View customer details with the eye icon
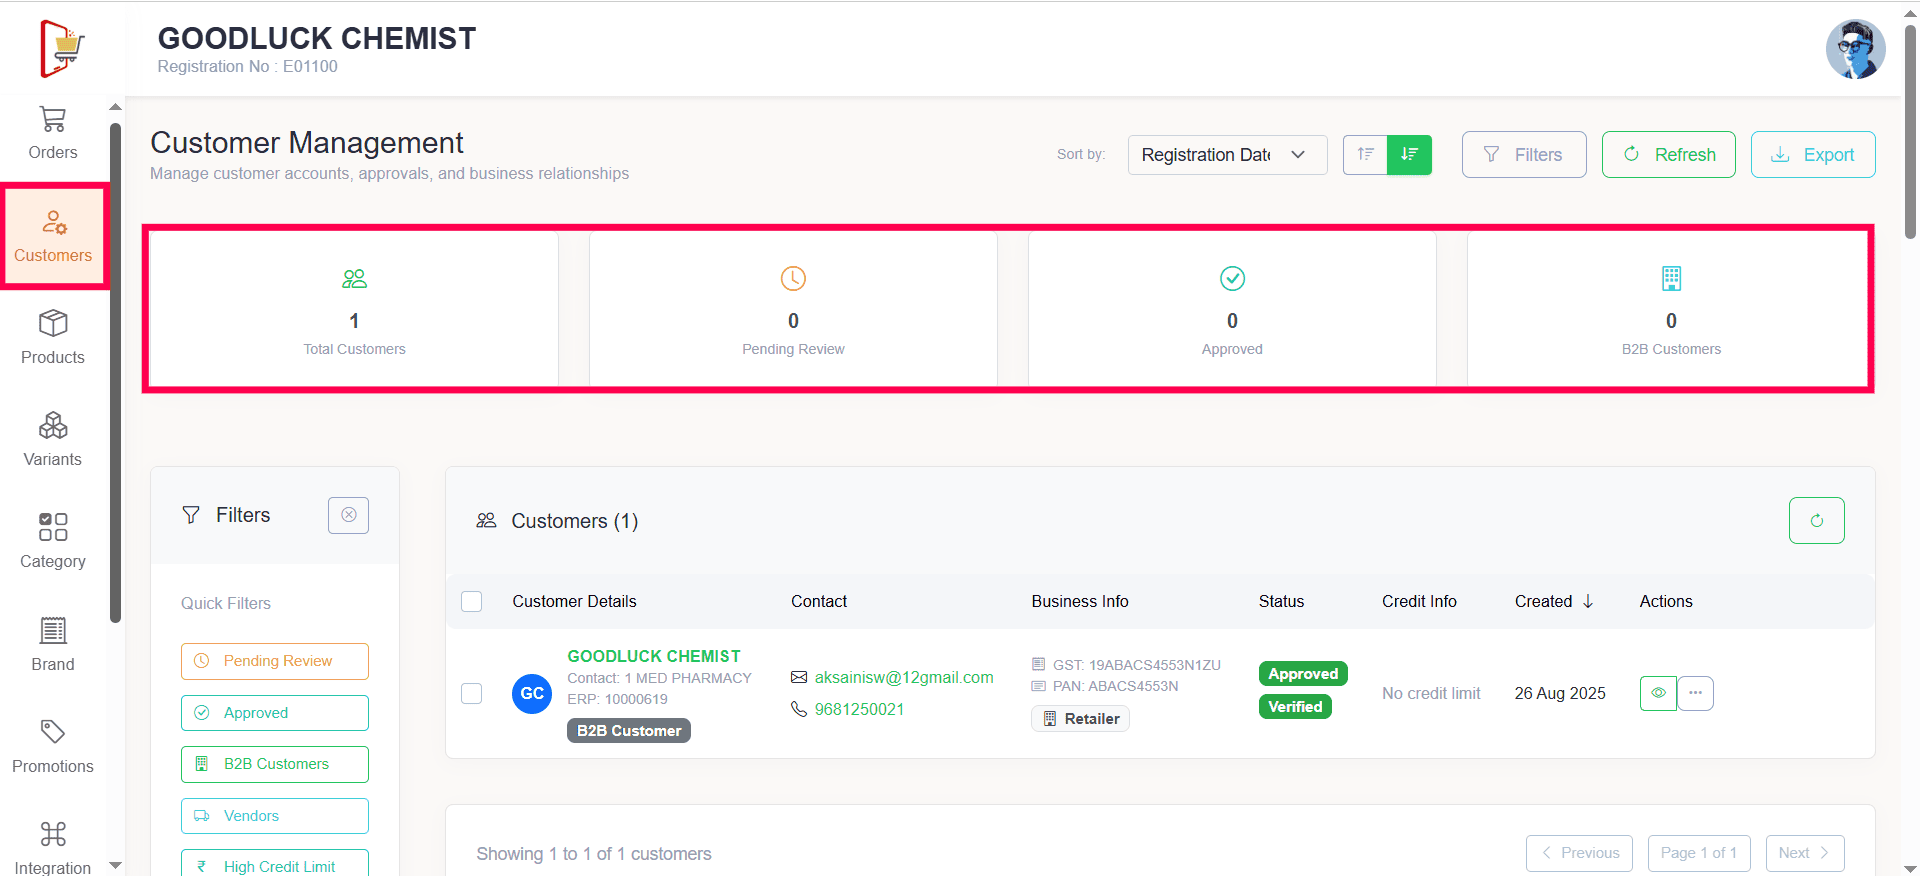1920x876 pixels. click(1658, 693)
